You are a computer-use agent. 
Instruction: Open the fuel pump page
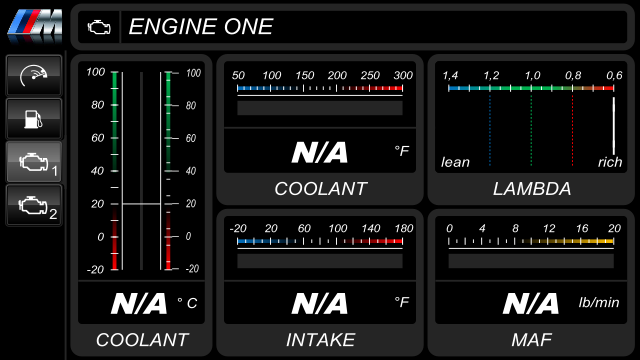(x=34, y=119)
